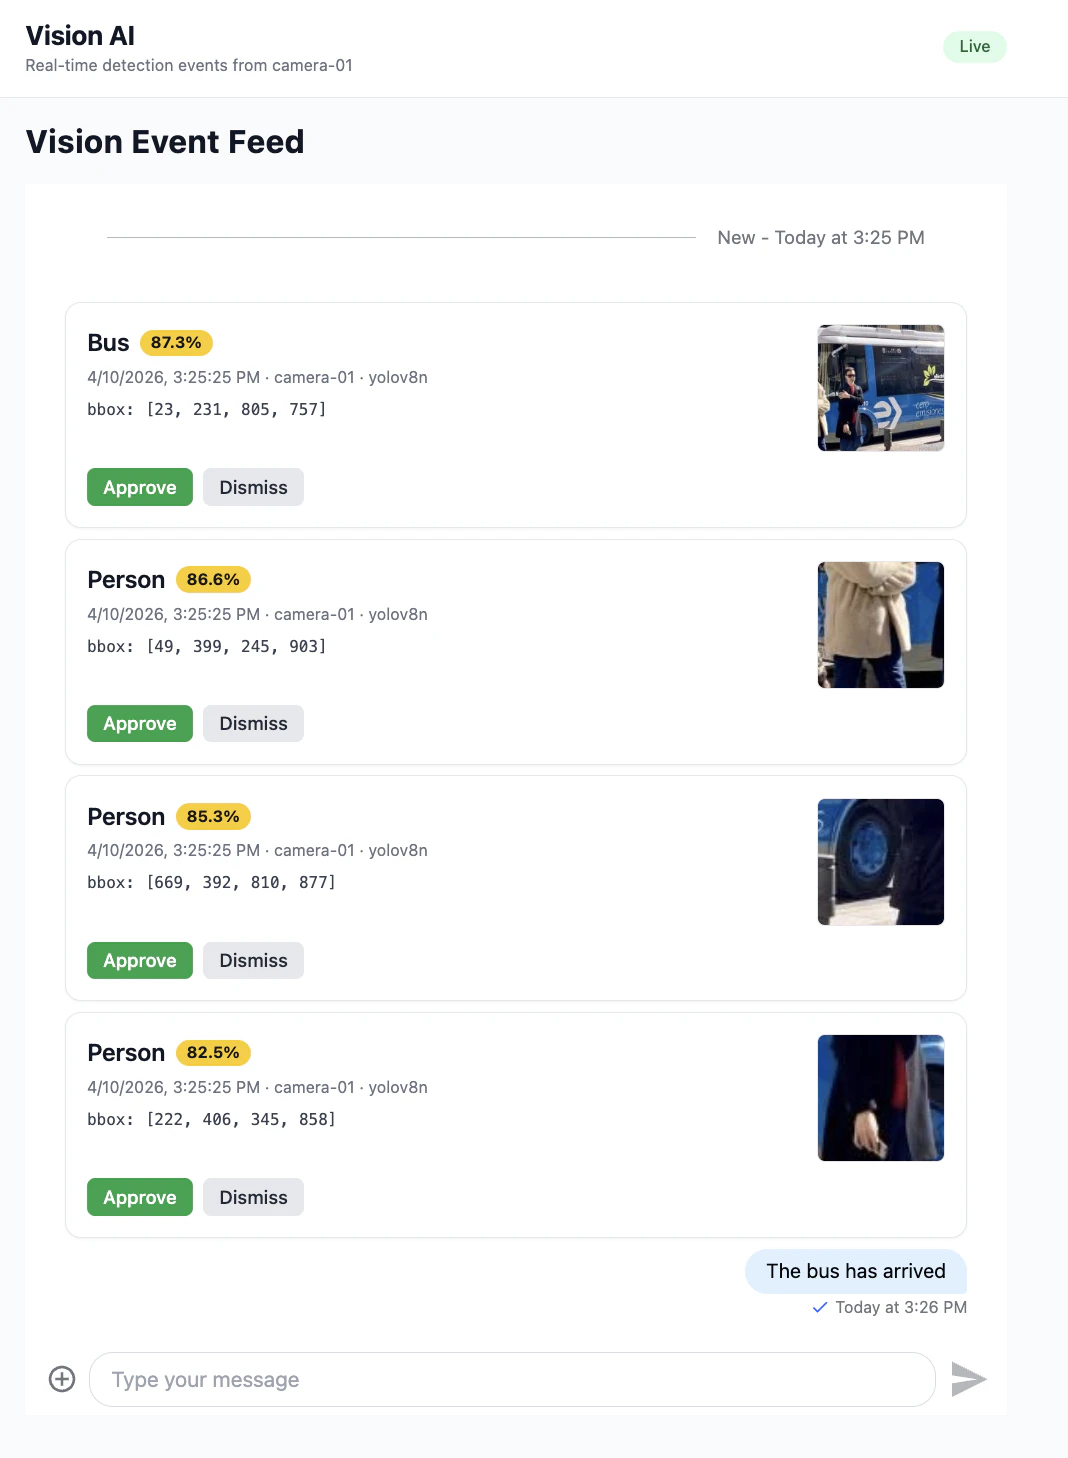Approve the Person 86.6% detection

(x=140, y=723)
